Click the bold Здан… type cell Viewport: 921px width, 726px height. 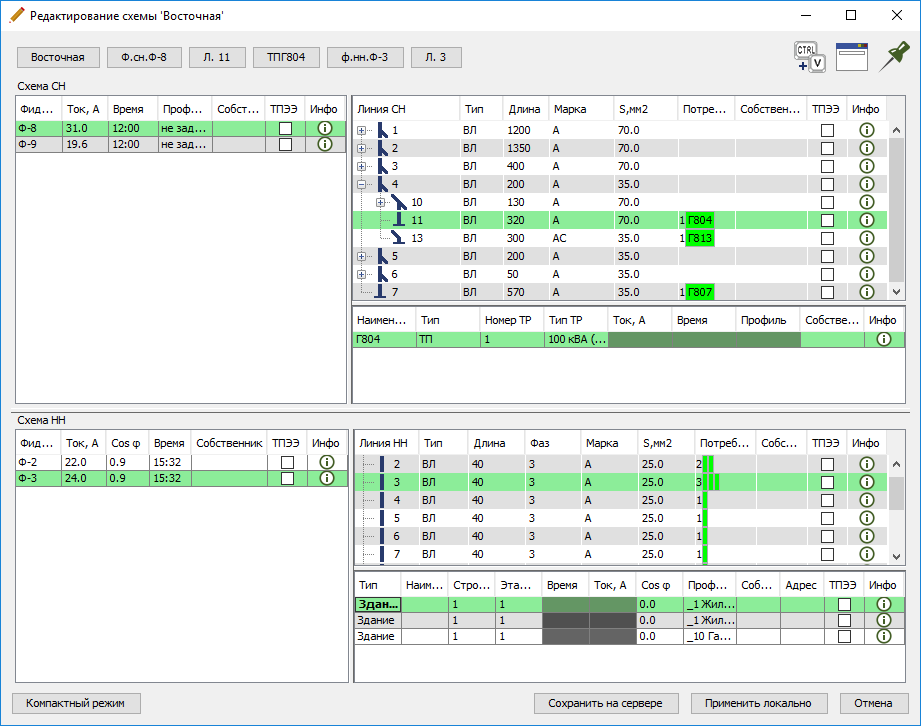[x=378, y=604]
